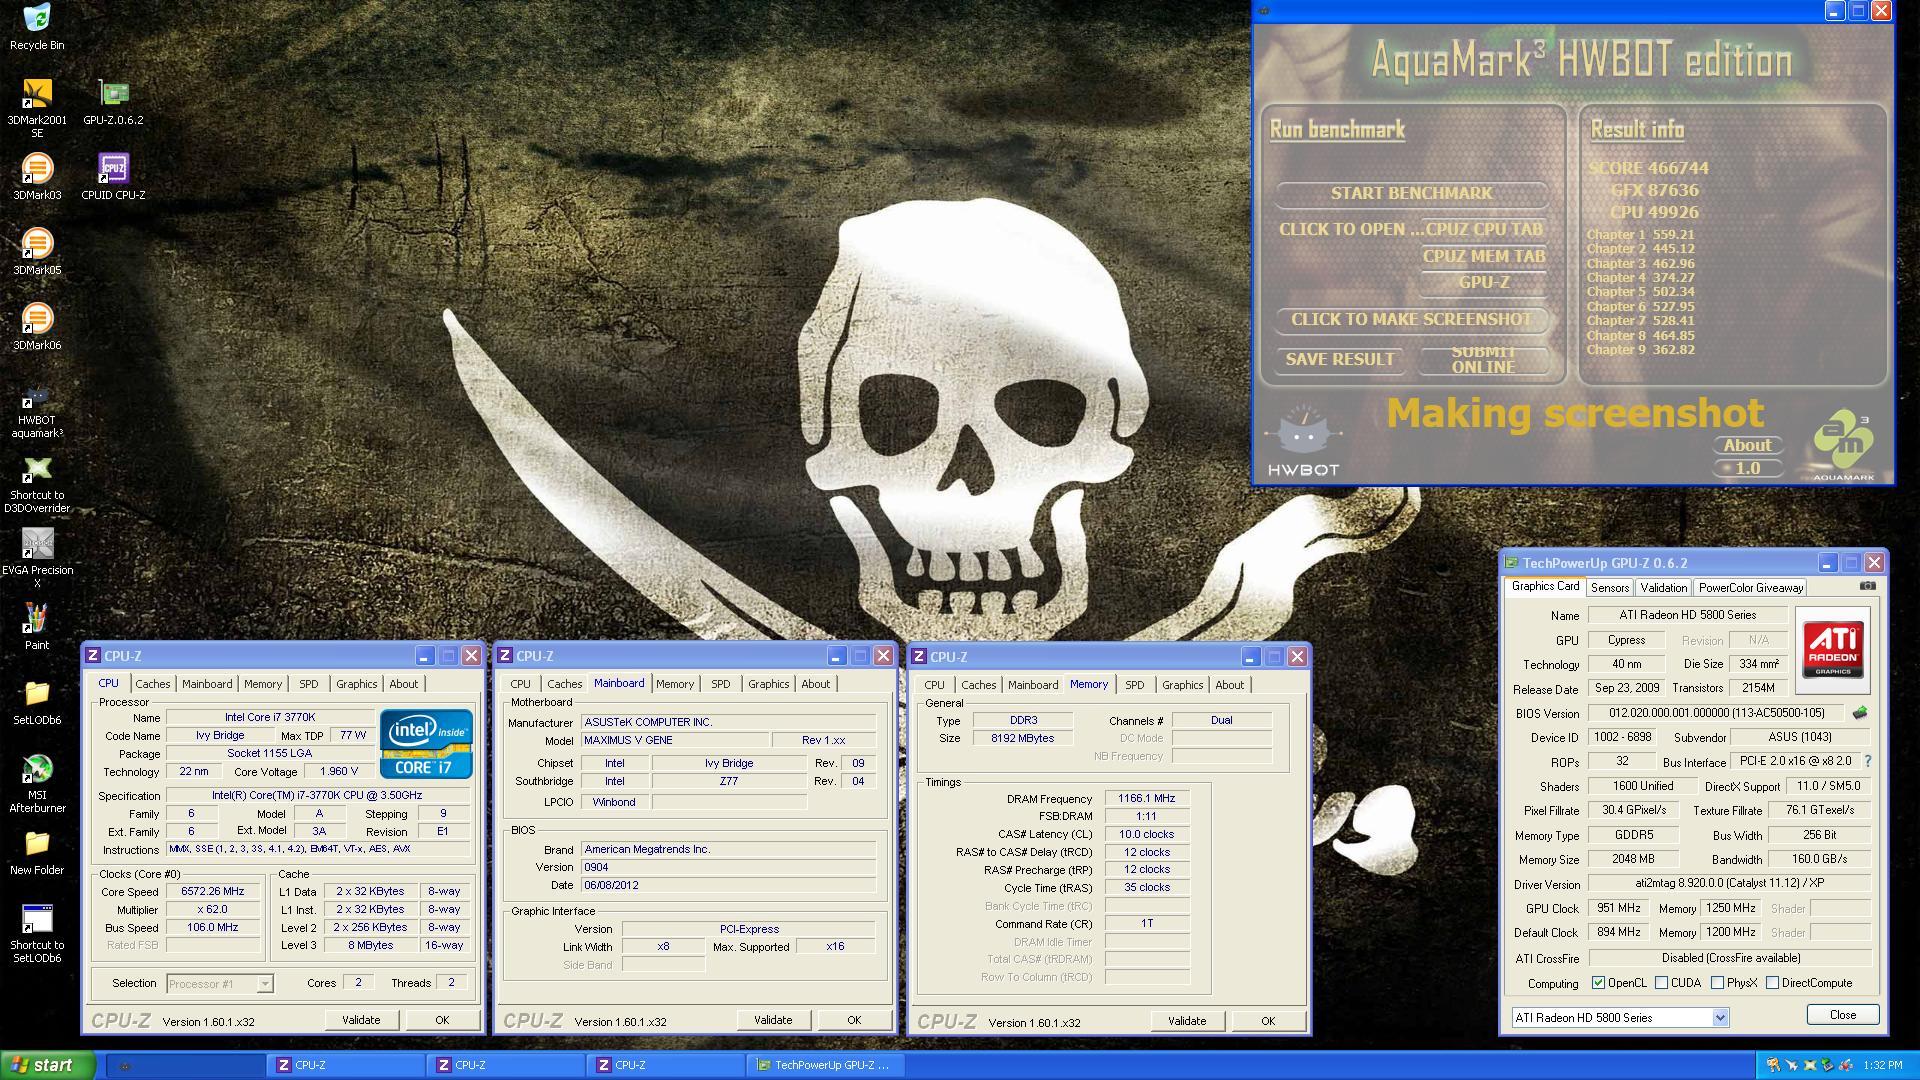Click the GPU-Z button in AquaMark
The width and height of the screenshot is (1920, 1080).
tap(1484, 282)
